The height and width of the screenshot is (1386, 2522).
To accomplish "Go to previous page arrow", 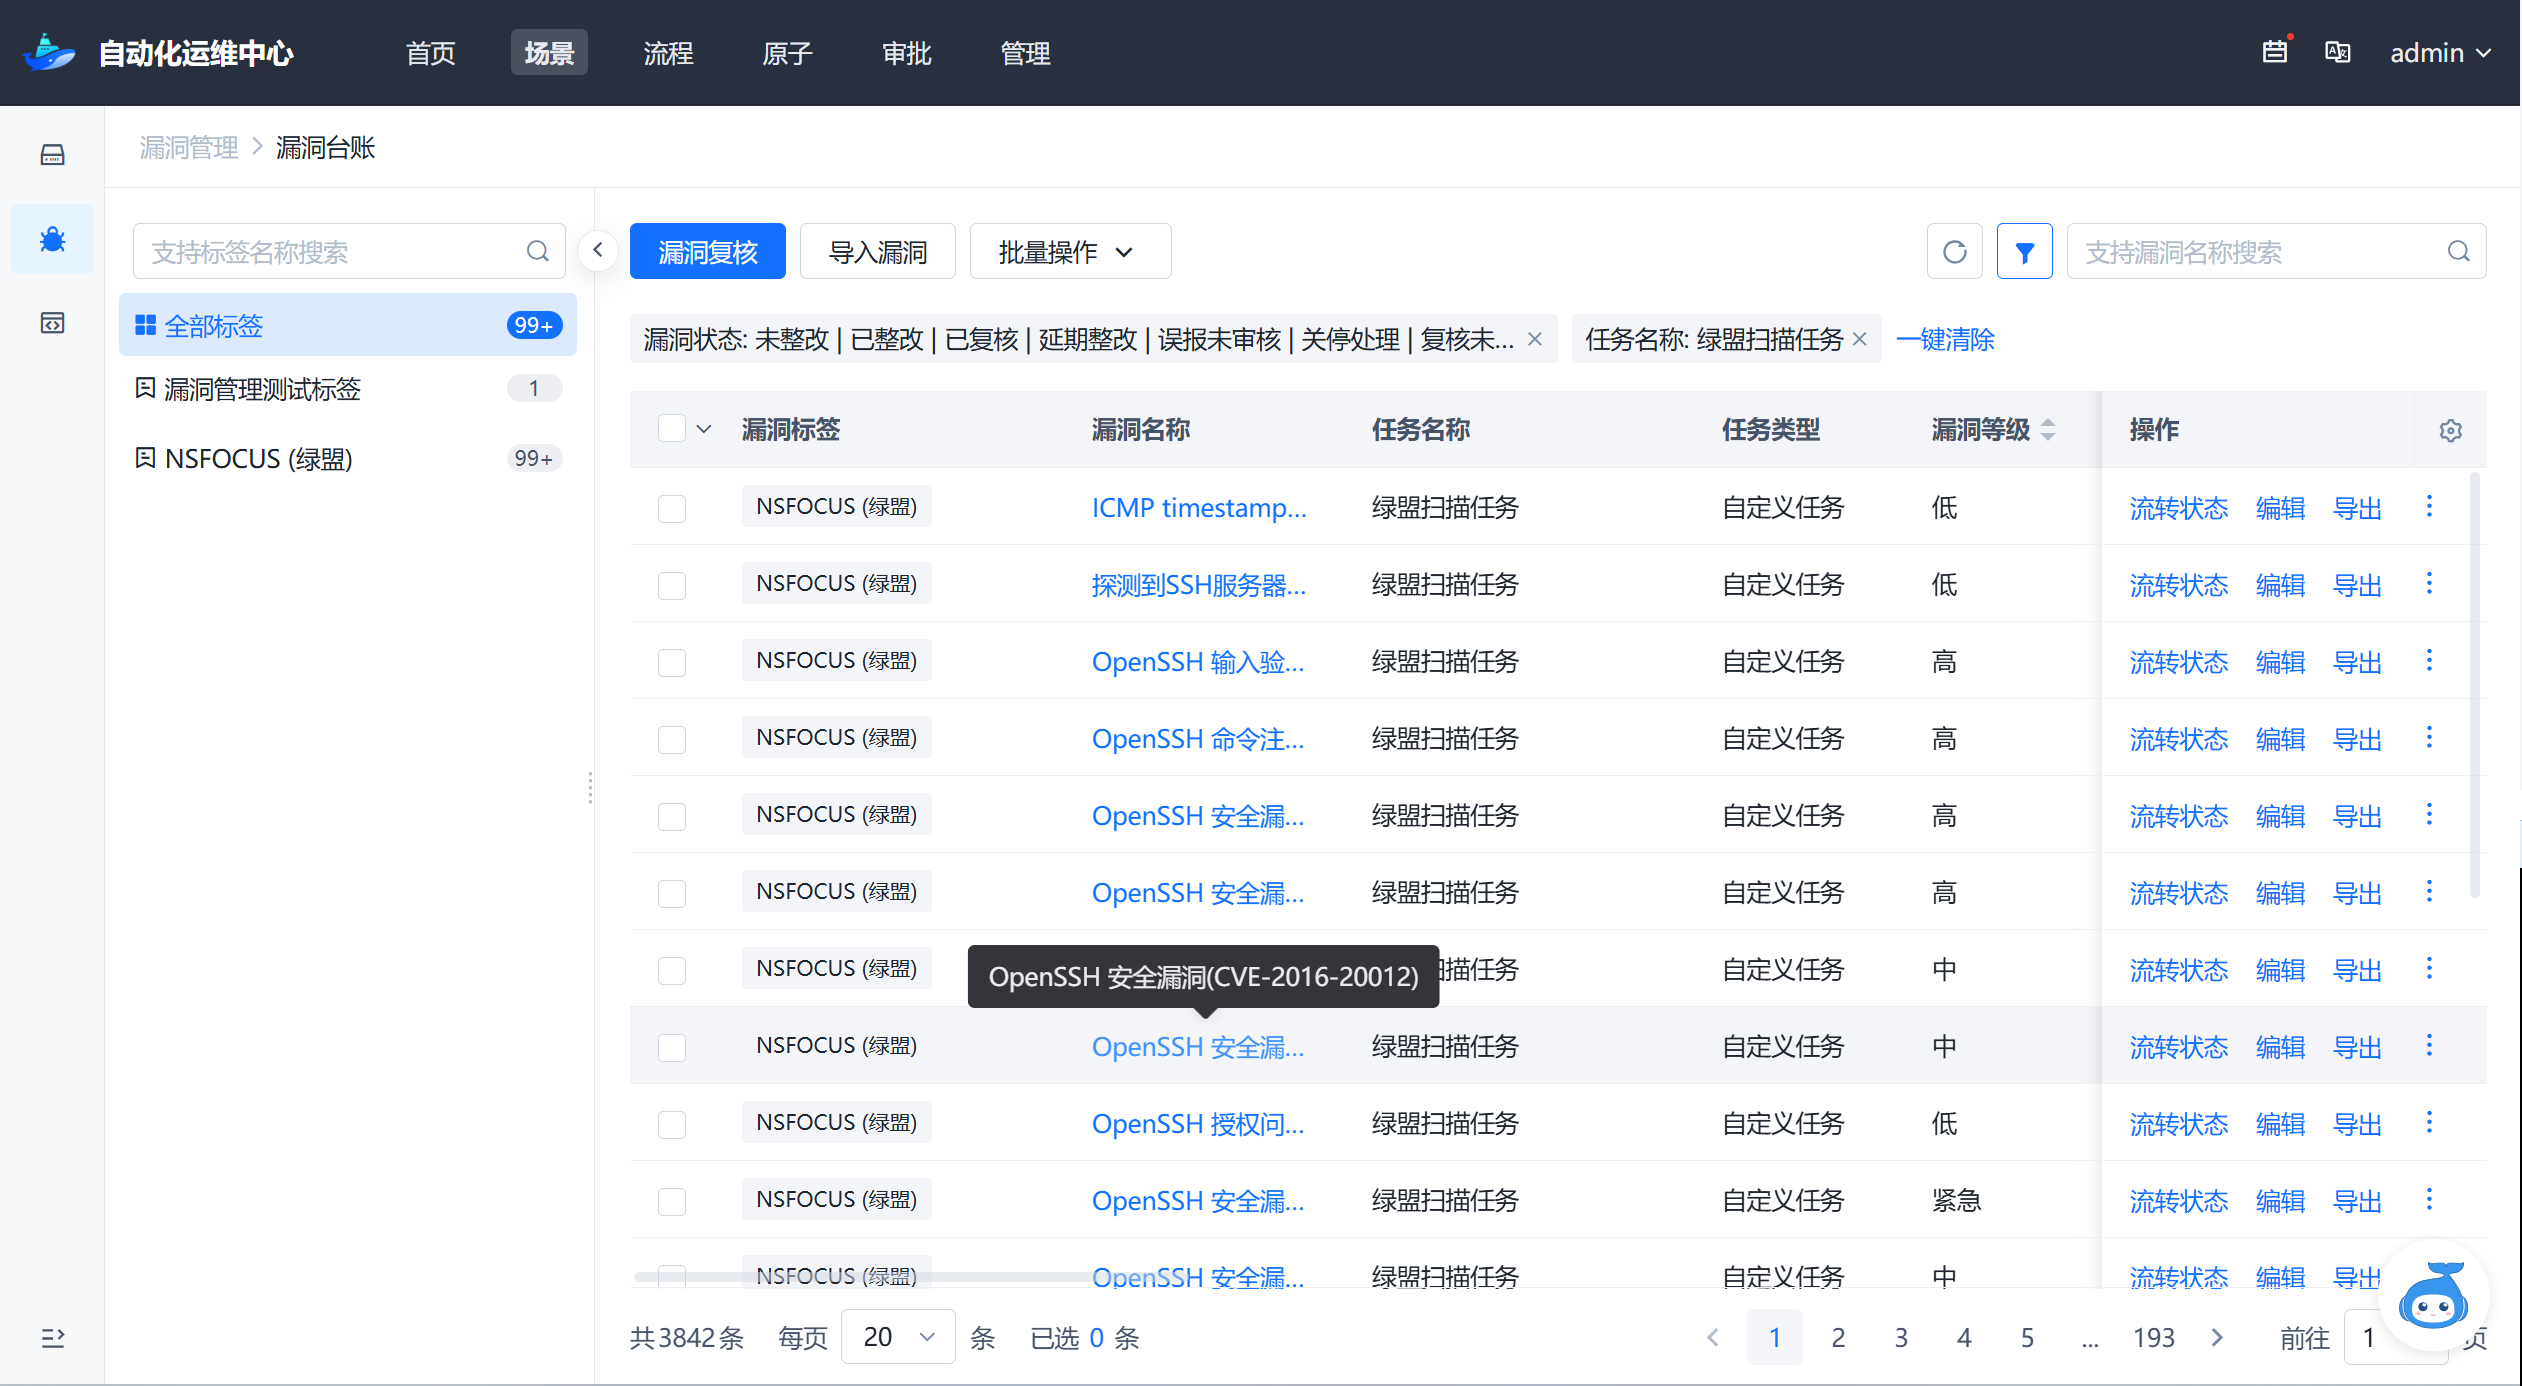I will pos(1713,1338).
